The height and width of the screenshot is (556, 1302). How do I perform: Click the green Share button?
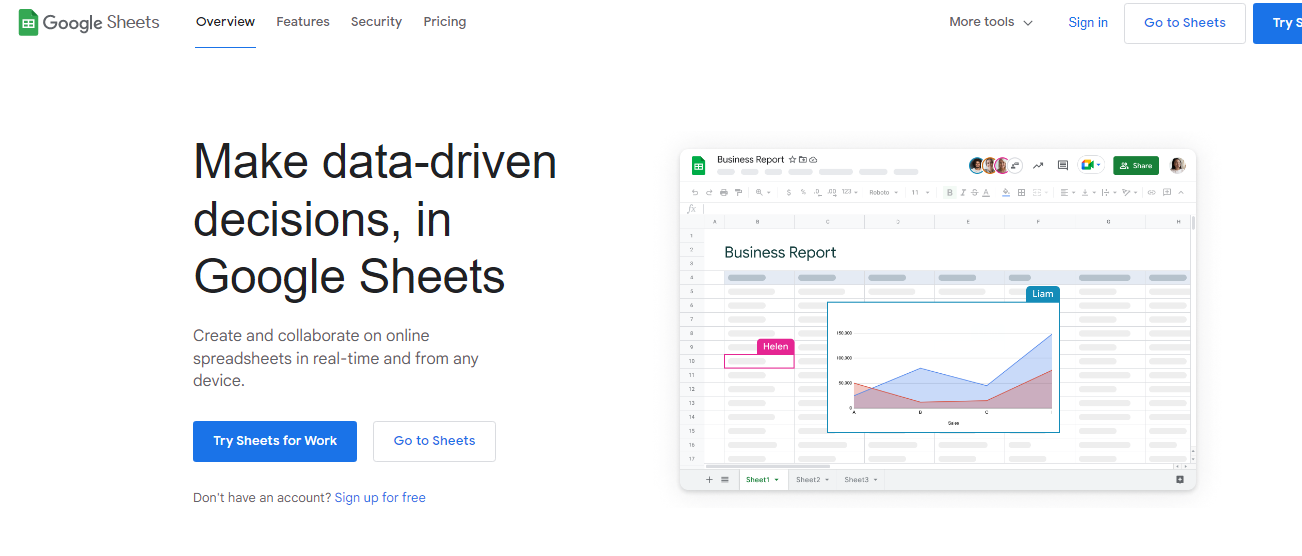coord(1136,165)
